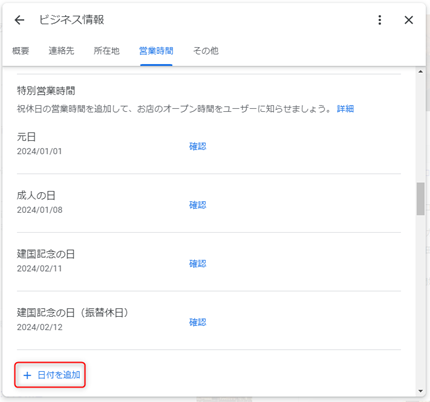Confirm hours for 建国記念の日 2024/02/11
Screen dimensions: 430x402
coord(198,264)
